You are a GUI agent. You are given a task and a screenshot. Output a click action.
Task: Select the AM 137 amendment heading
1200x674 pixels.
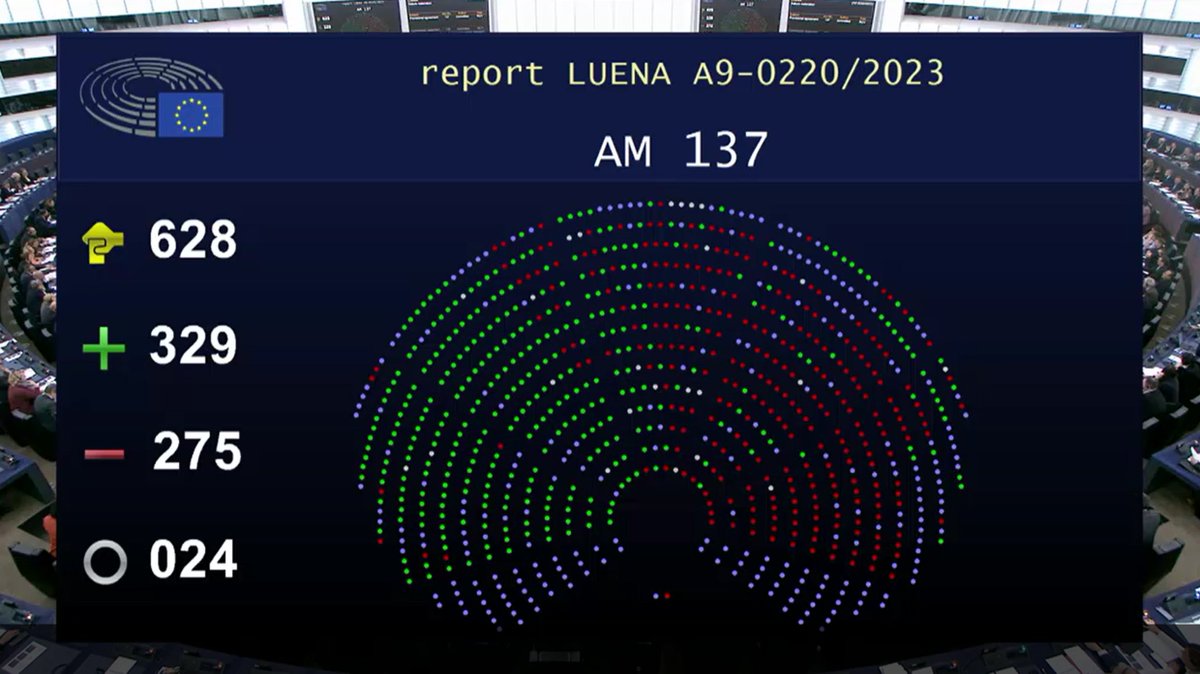coord(683,151)
